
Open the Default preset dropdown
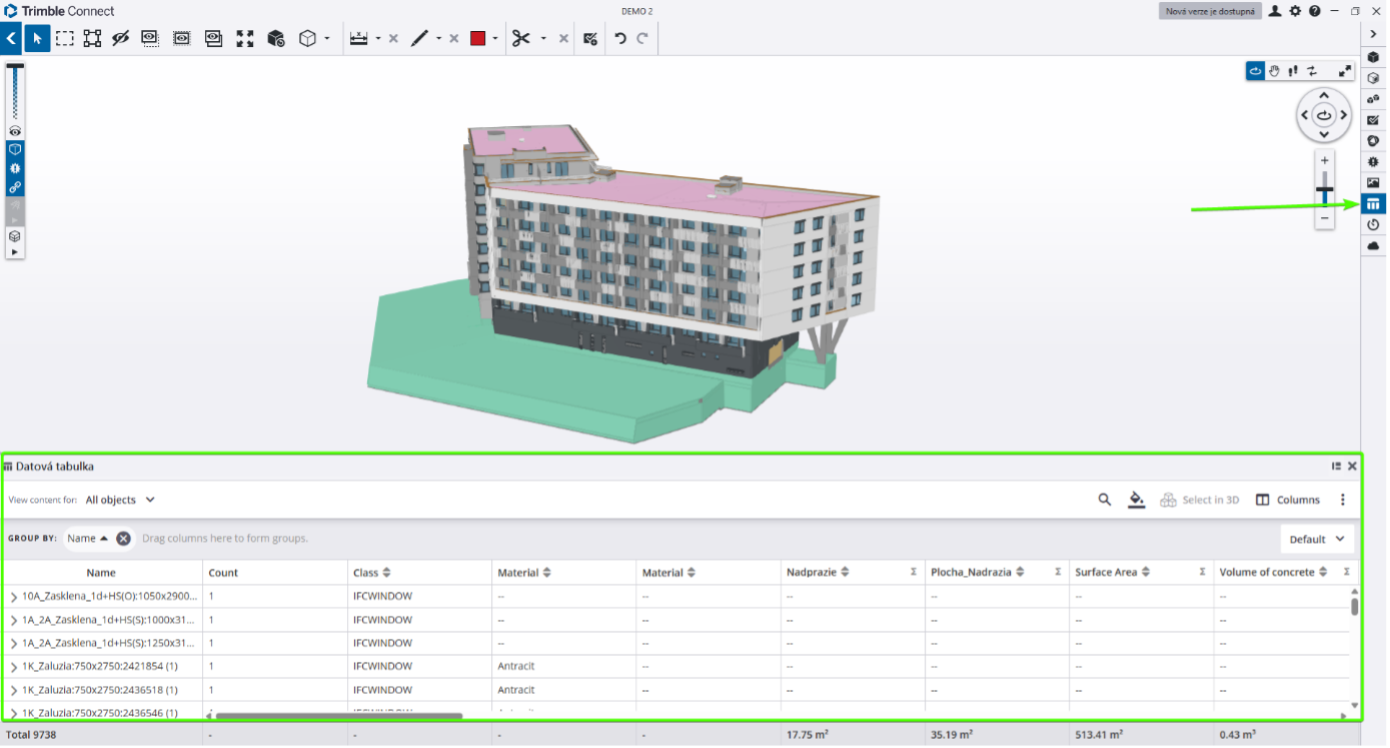point(1317,539)
